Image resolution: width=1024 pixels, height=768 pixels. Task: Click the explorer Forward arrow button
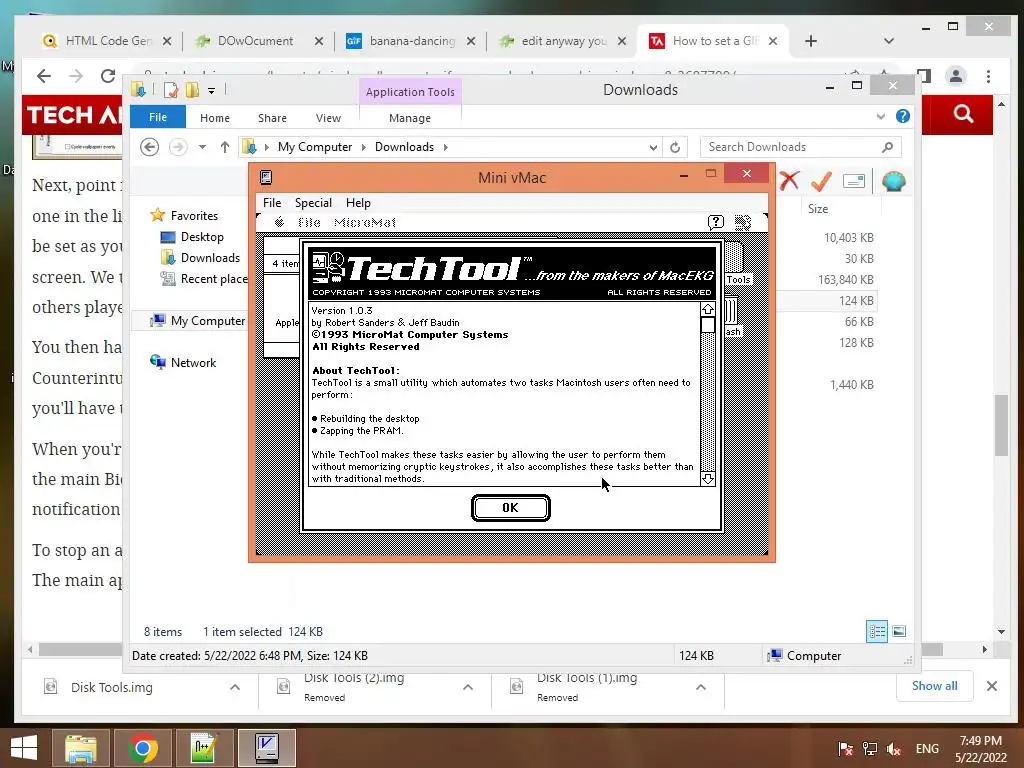178,147
